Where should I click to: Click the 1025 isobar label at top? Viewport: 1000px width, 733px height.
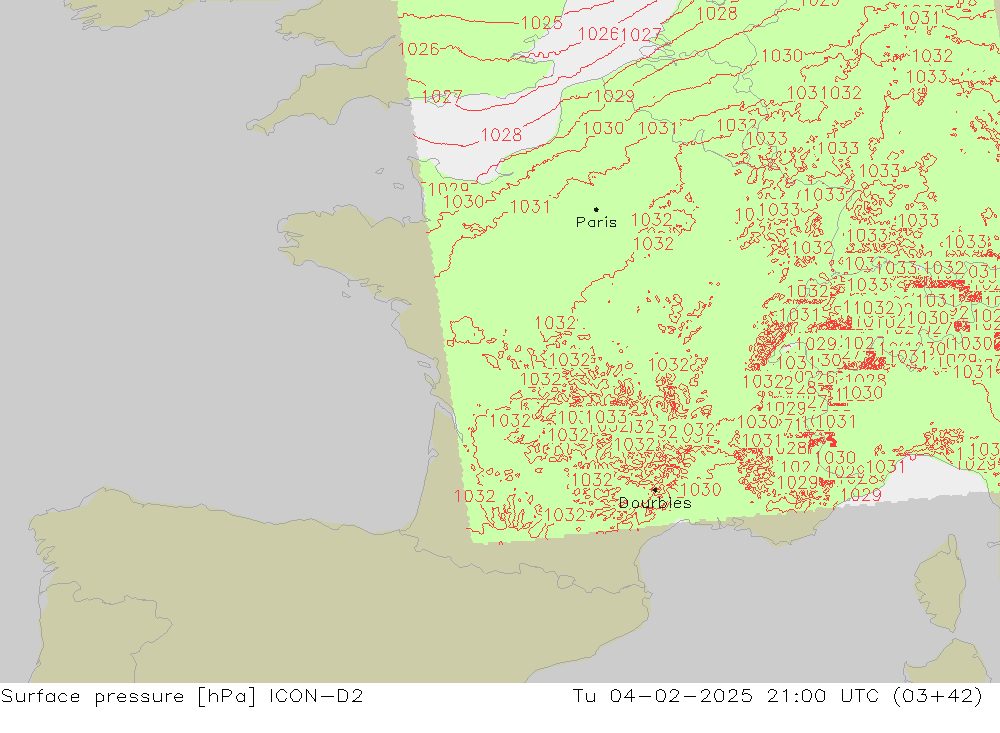[541, 23]
